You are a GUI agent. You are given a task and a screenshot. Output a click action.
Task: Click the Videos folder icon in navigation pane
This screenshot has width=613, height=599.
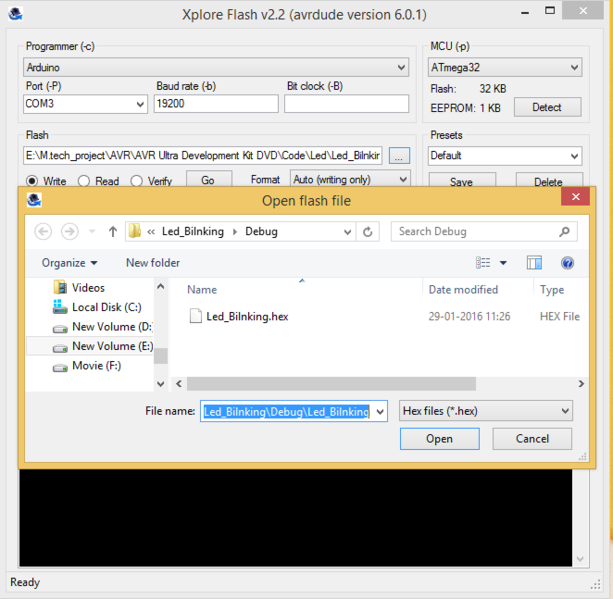pyautogui.click(x=60, y=287)
